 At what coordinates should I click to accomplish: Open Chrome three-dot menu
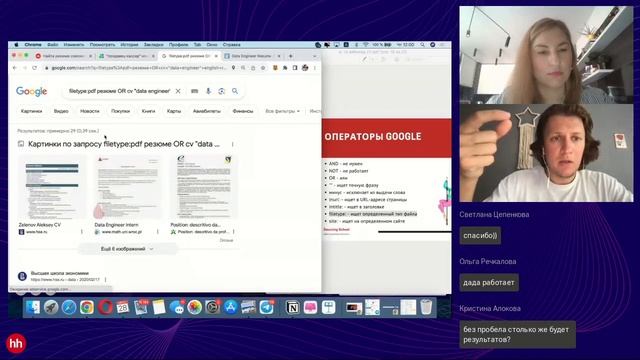point(315,68)
